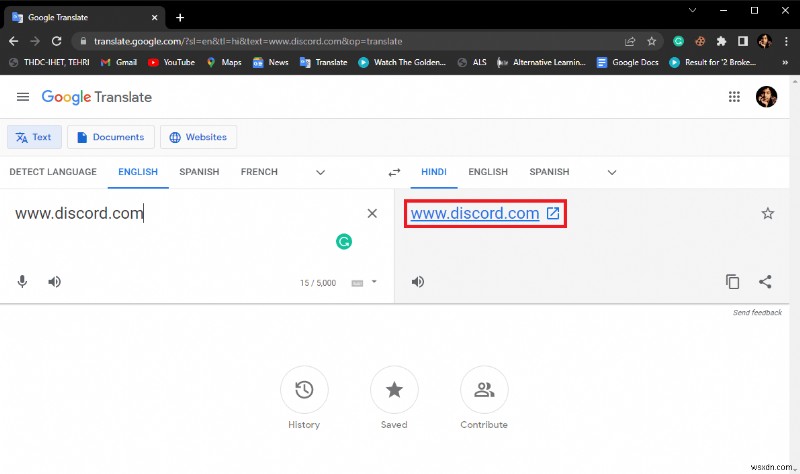Viewport: 800px width, 474px height.
Task: Open translation History
Action: pyautogui.click(x=304, y=390)
